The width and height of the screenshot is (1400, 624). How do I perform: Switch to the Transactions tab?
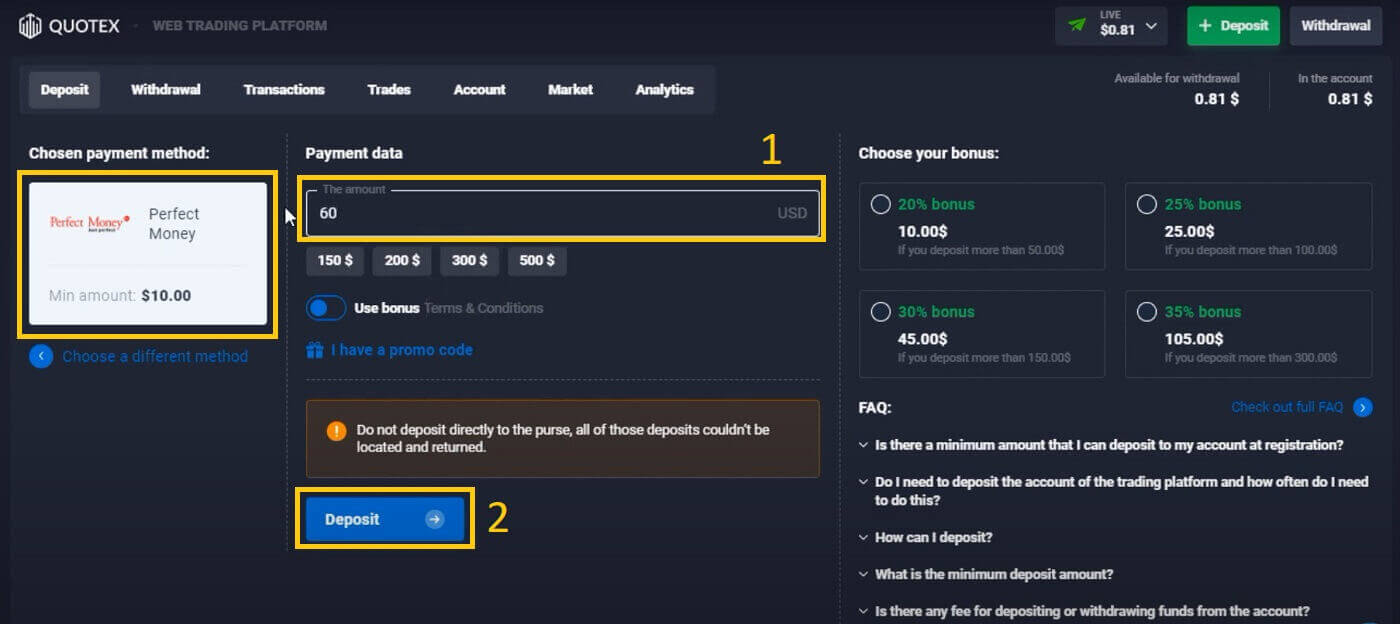284,89
